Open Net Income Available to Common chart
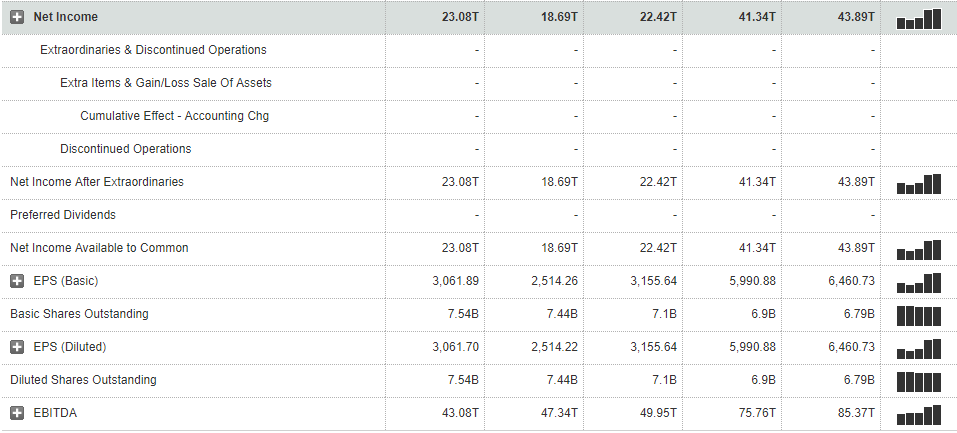Image resolution: width=957 pixels, height=433 pixels. [919, 249]
